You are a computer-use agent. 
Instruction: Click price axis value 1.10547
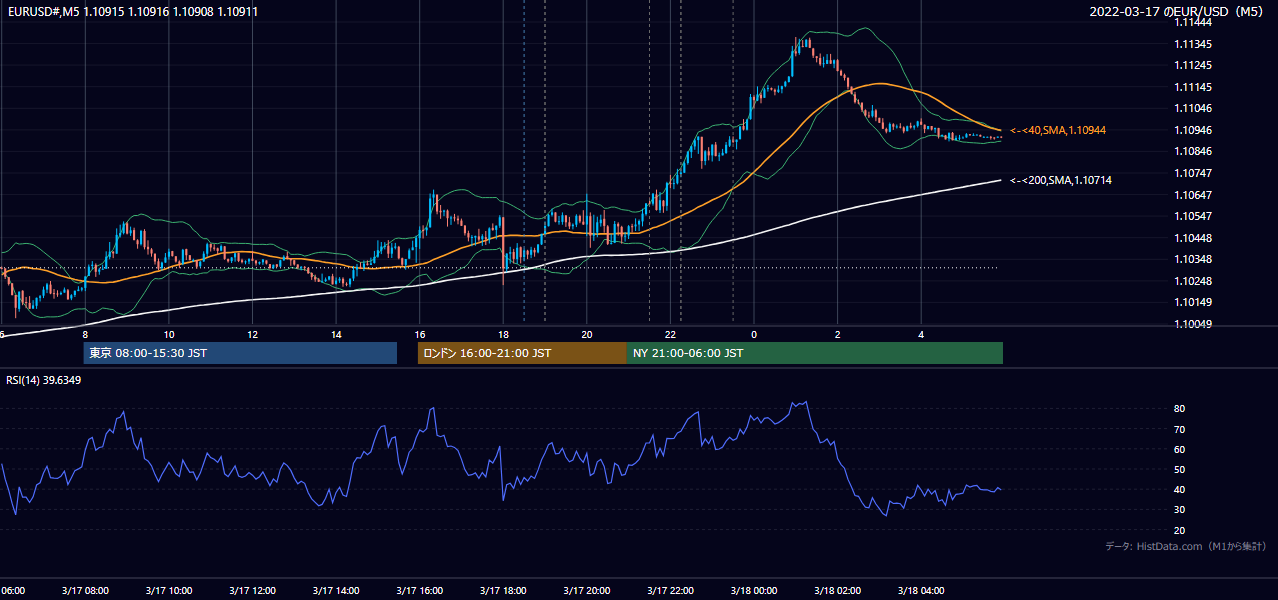click(x=1193, y=216)
